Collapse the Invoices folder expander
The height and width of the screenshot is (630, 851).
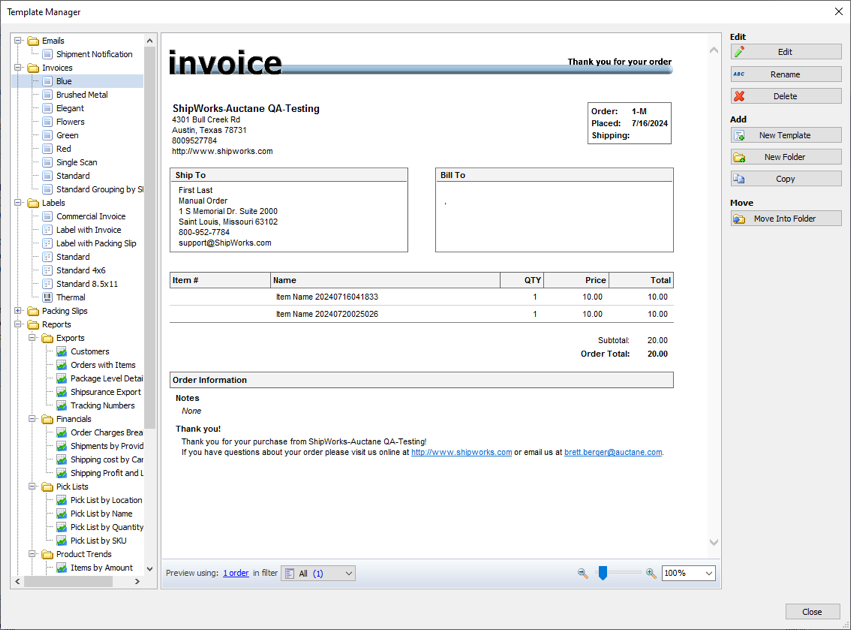18,68
